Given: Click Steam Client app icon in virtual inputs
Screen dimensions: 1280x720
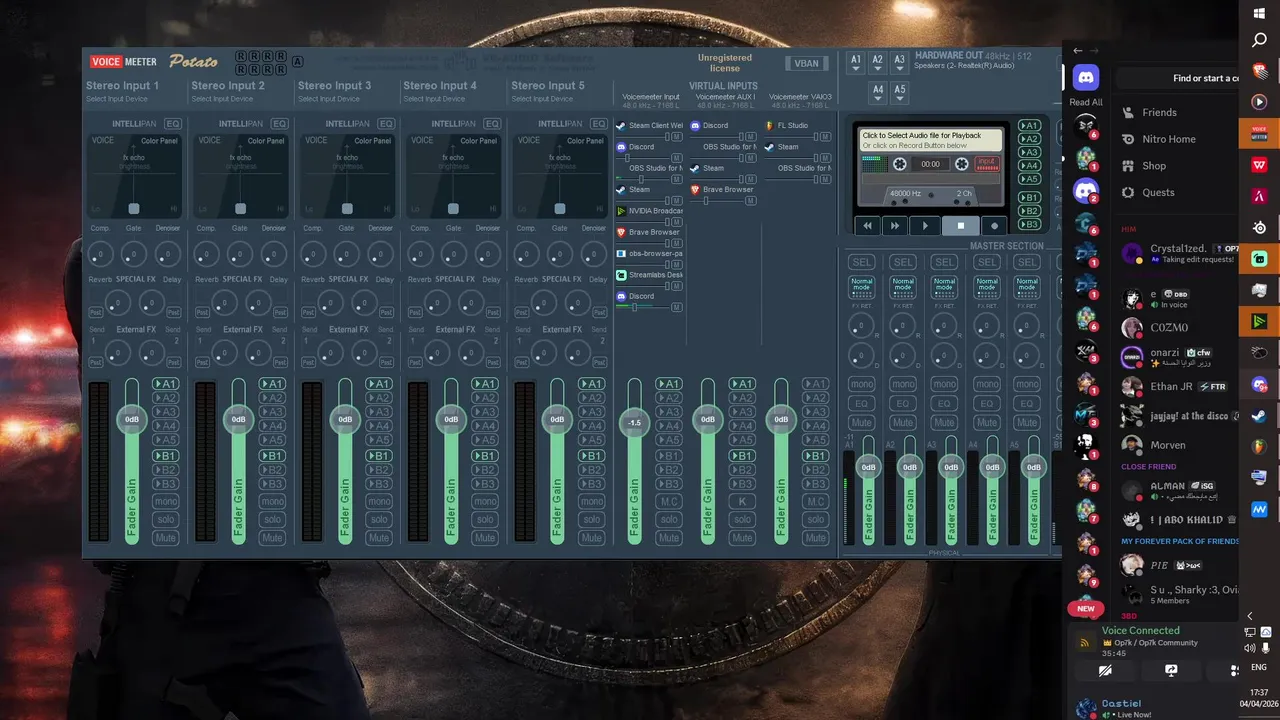Looking at the screenshot, I should pos(620,126).
